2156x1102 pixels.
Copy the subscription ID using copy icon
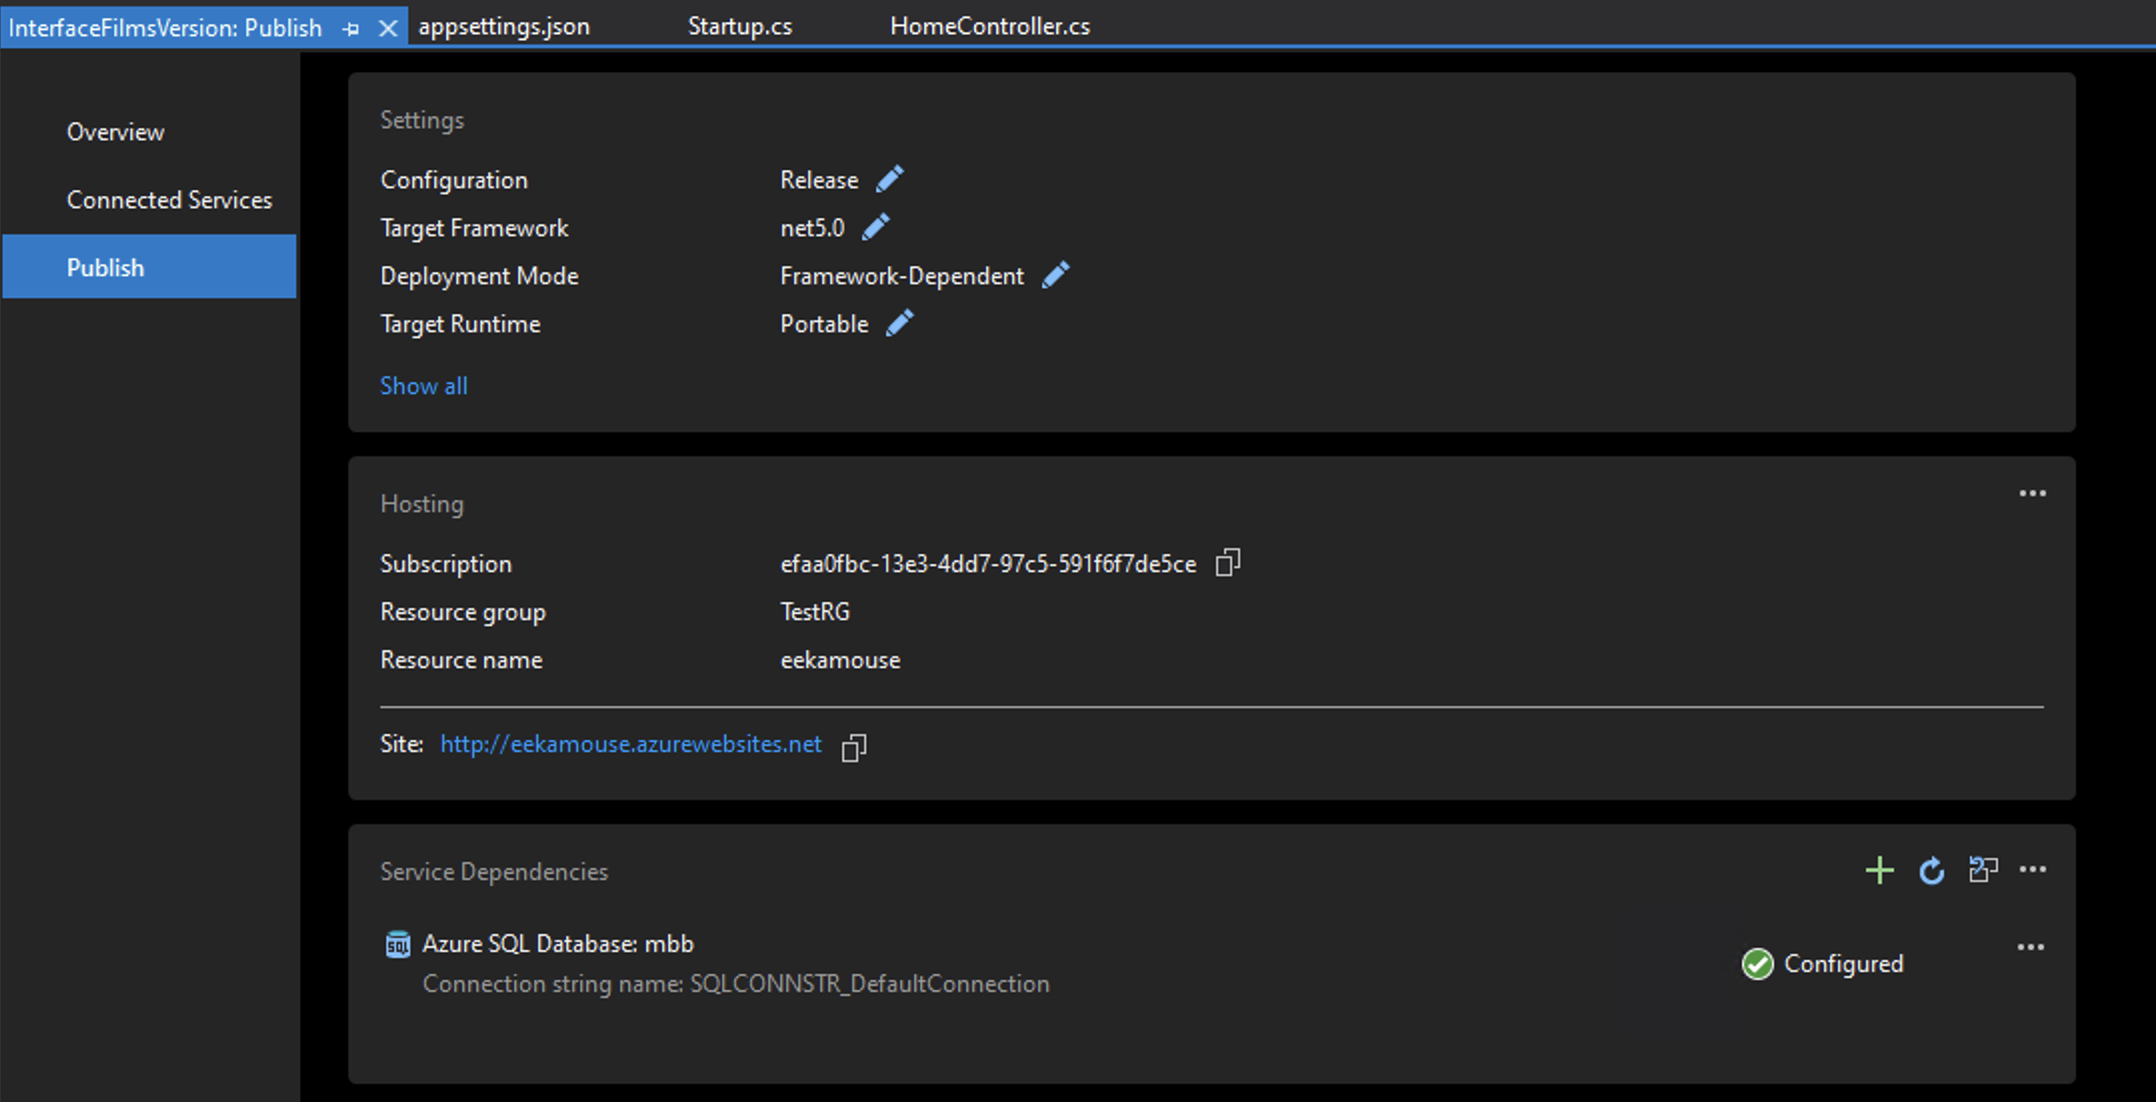(1229, 563)
